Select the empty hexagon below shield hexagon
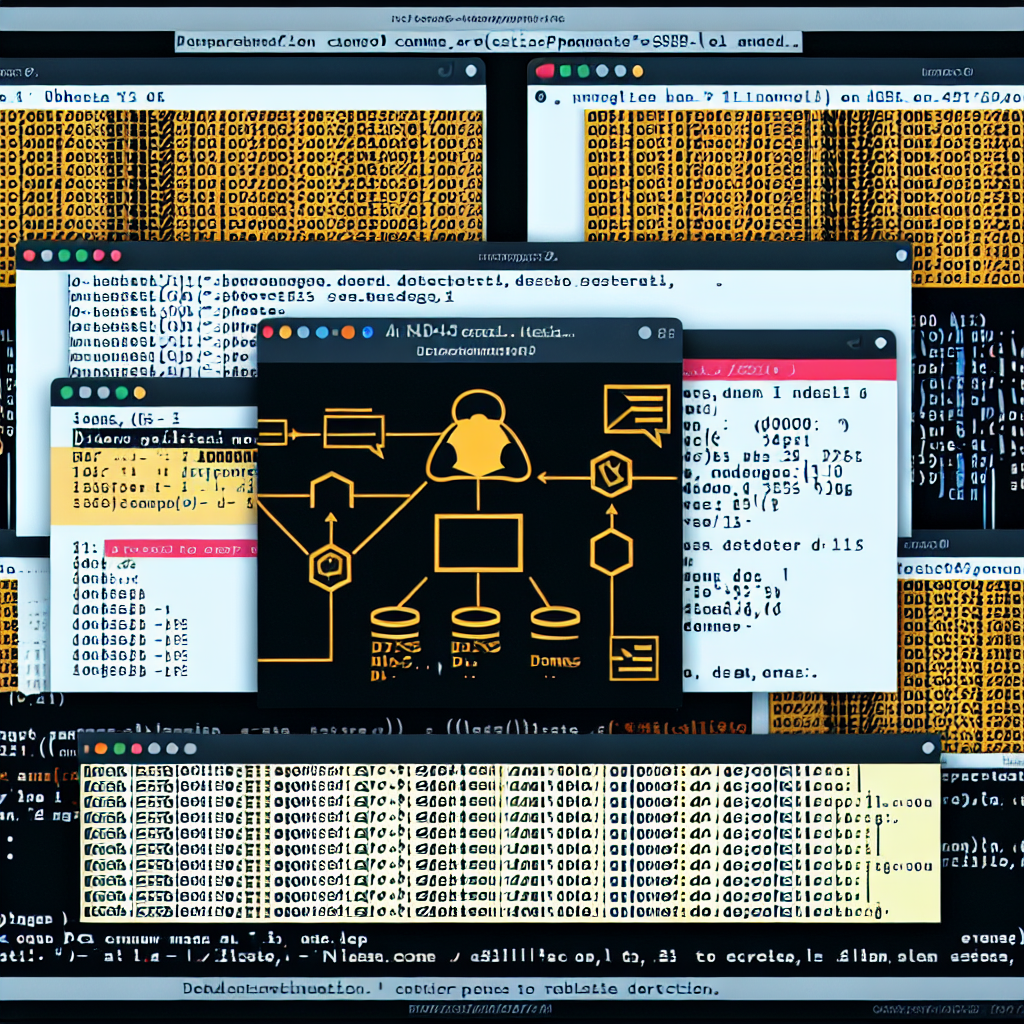The height and width of the screenshot is (1024, 1024). coord(610,552)
